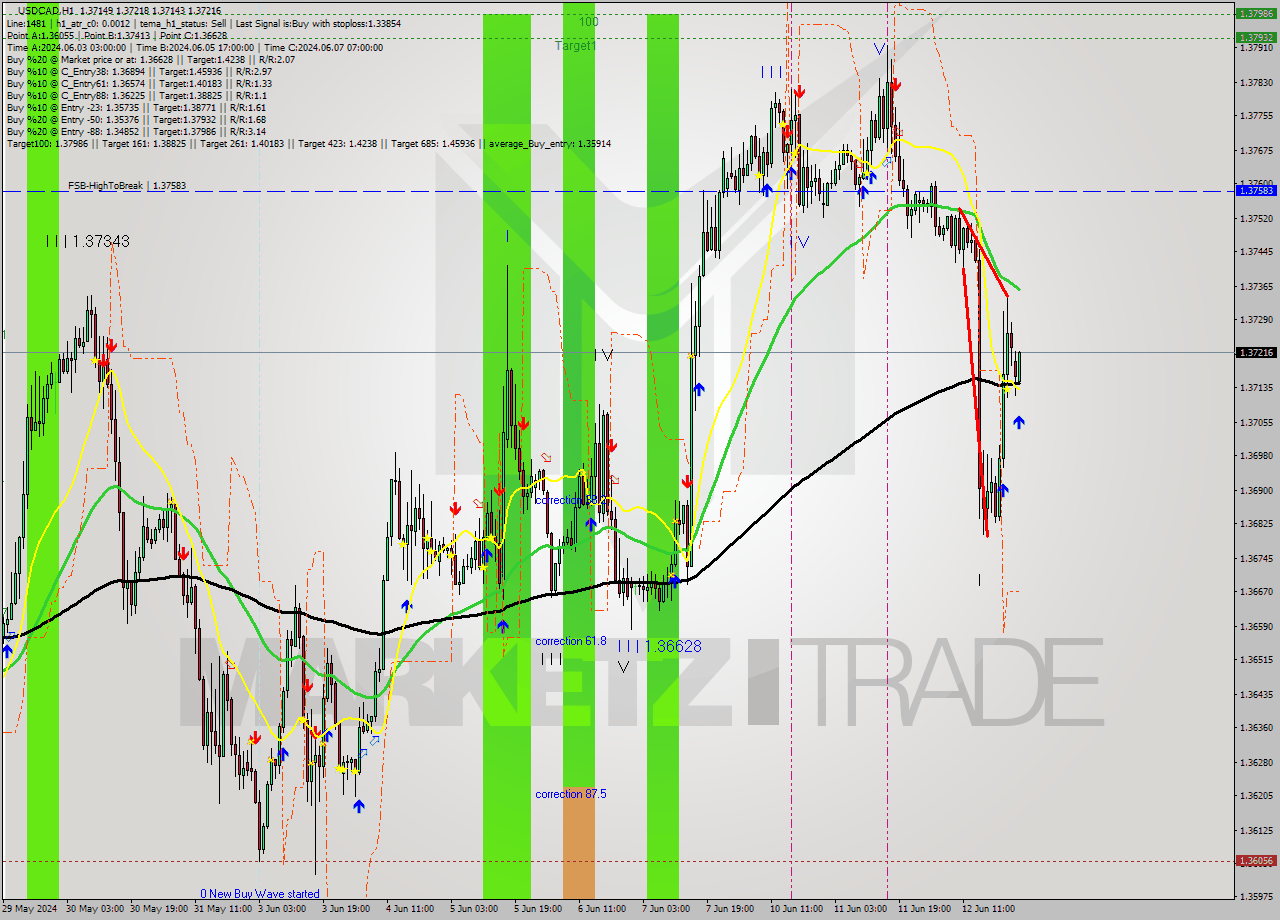Click price axis value 1.36670
This screenshot has width=1280, height=920.
(1256, 592)
